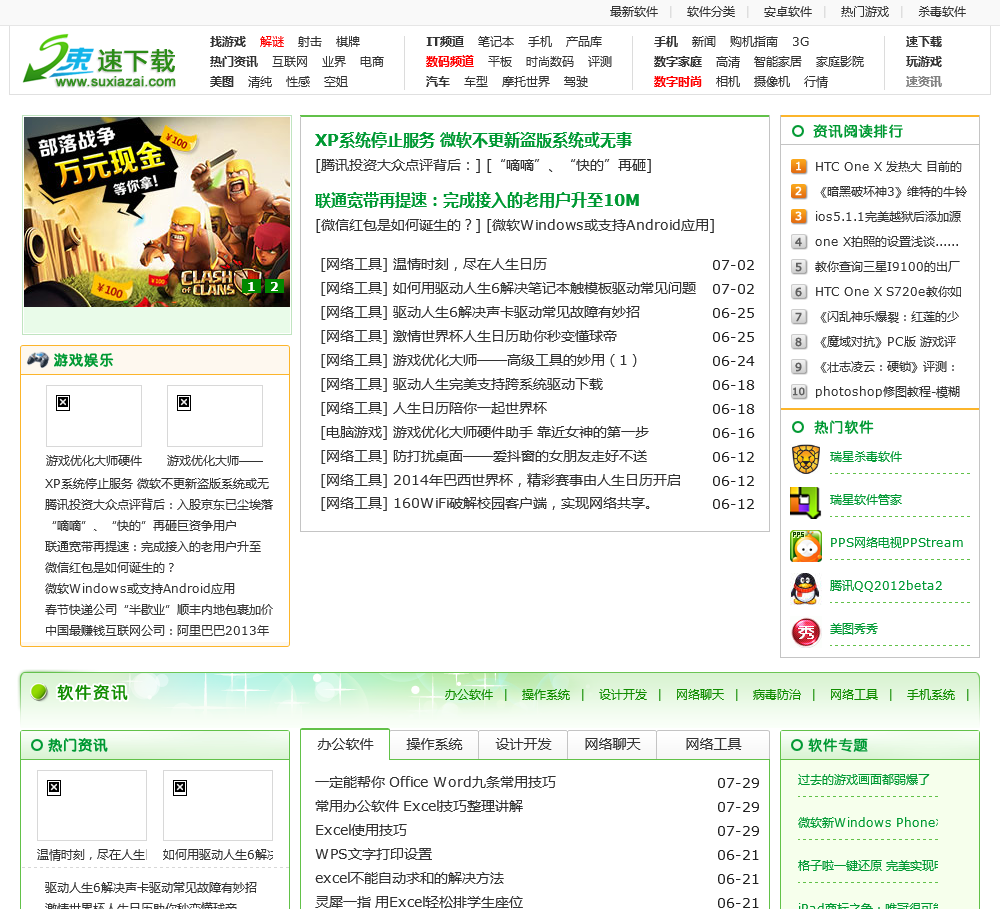Click date 06-24 in the news list
Screen dimensions: 1000x909
click(733, 361)
